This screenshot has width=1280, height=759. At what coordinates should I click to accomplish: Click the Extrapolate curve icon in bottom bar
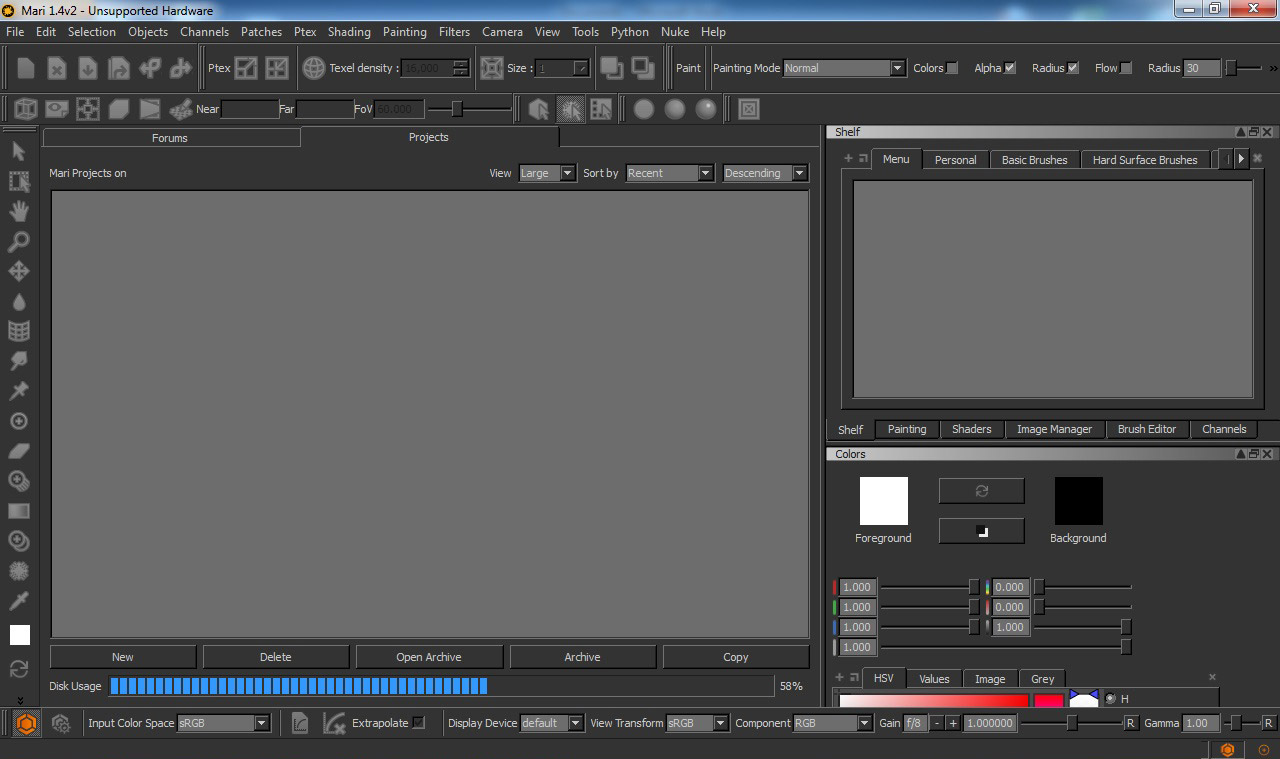(334, 722)
